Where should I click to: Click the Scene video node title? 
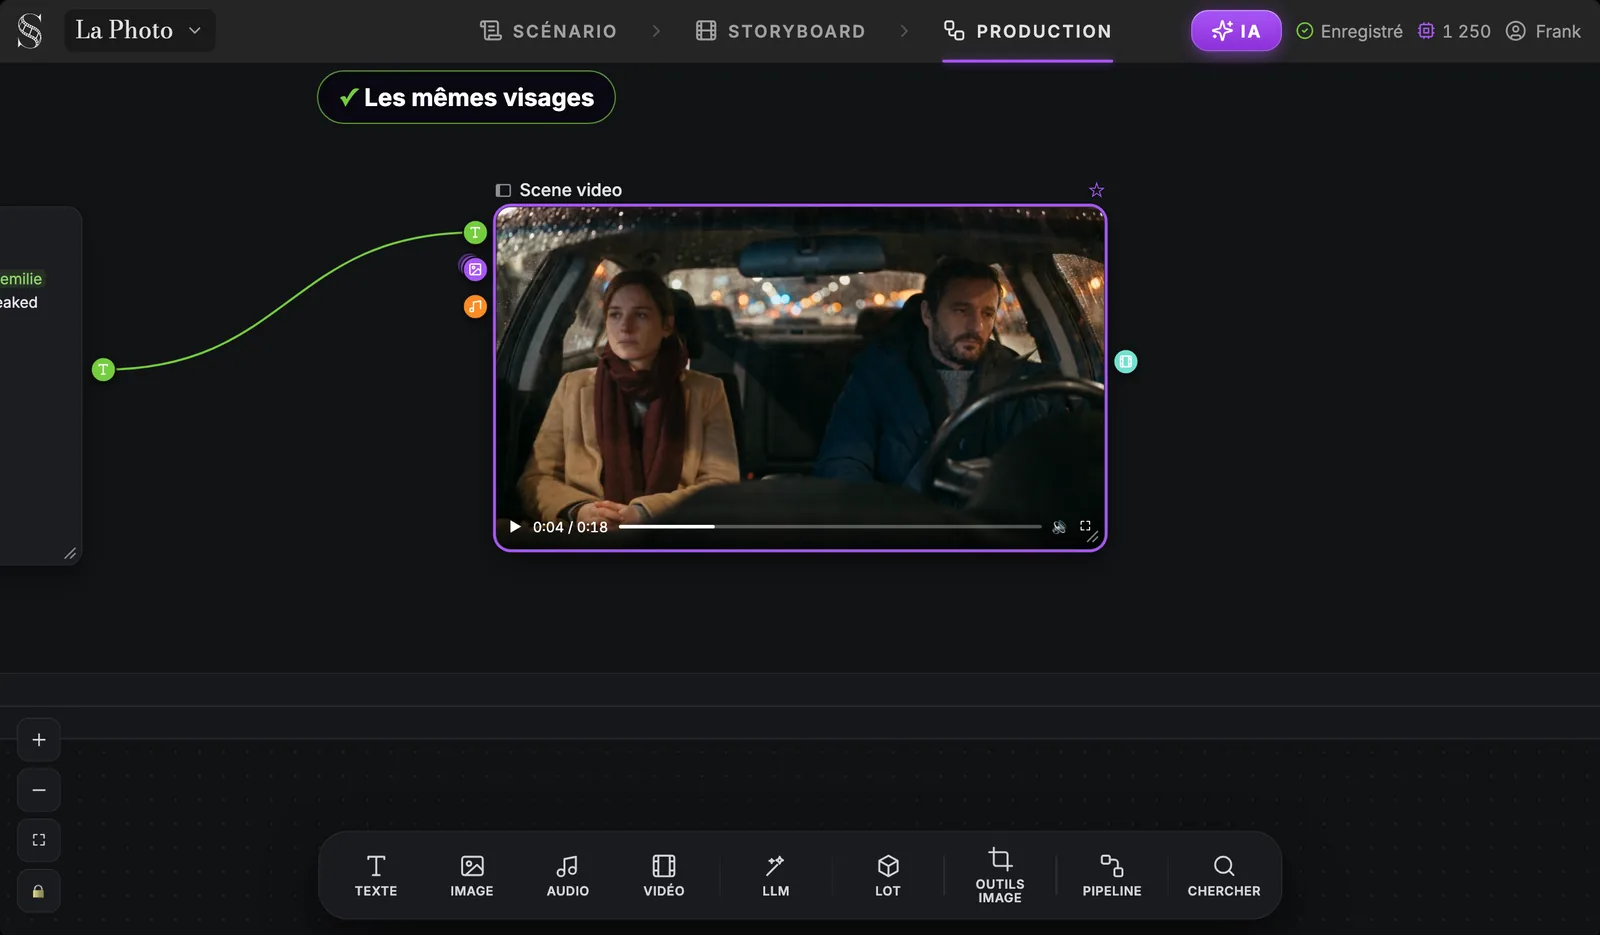point(570,190)
